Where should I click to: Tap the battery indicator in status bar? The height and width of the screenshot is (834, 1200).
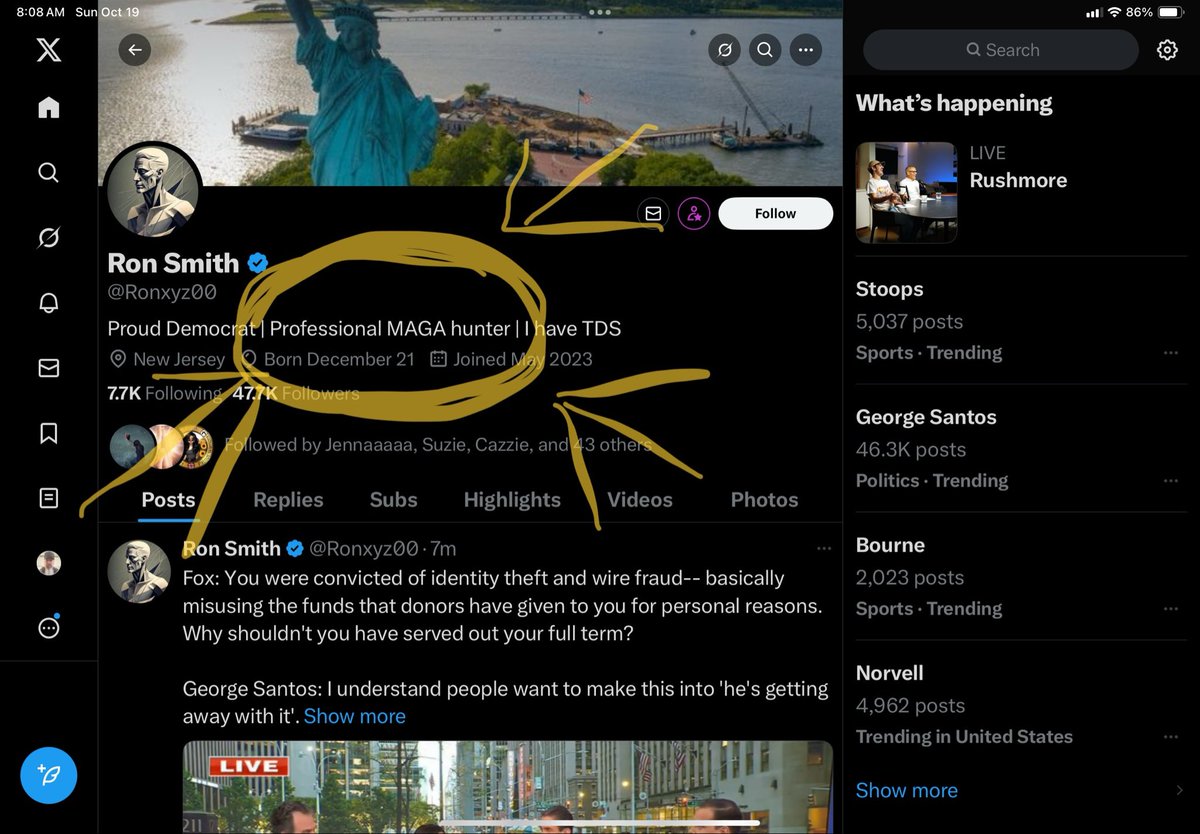(1170, 12)
